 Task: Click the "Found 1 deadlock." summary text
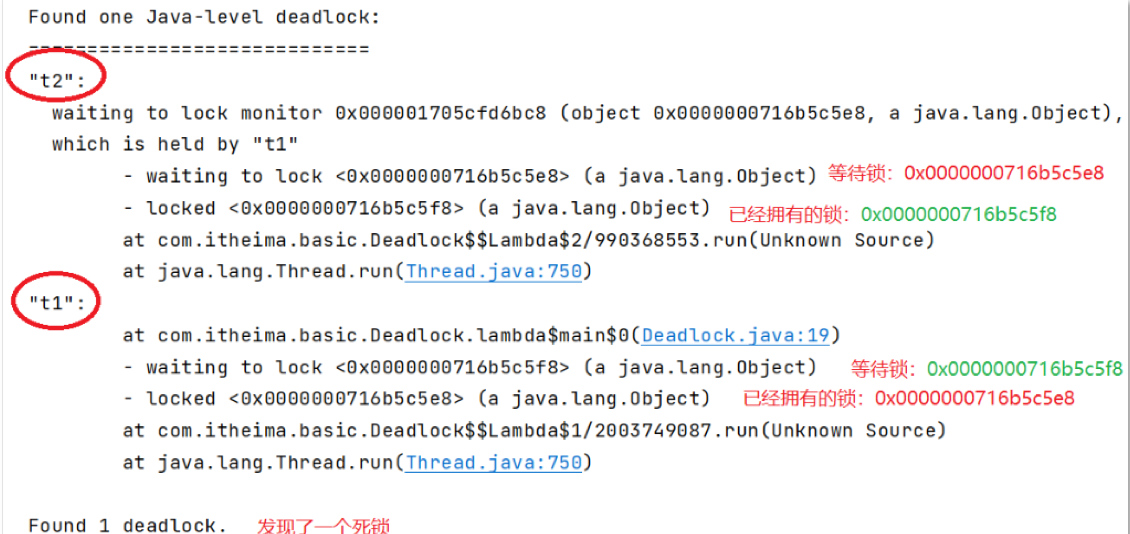pos(127,525)
